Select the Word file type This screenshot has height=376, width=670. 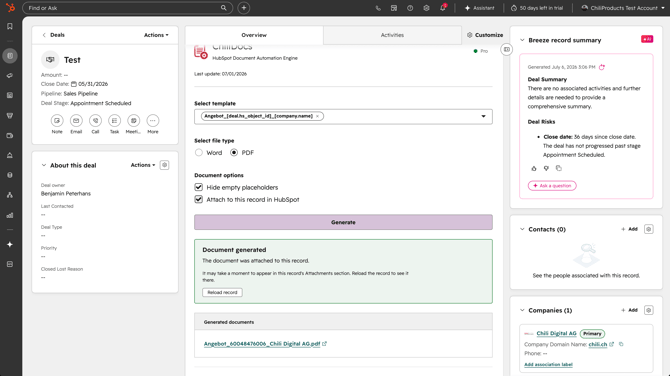[x=199, y=153]
